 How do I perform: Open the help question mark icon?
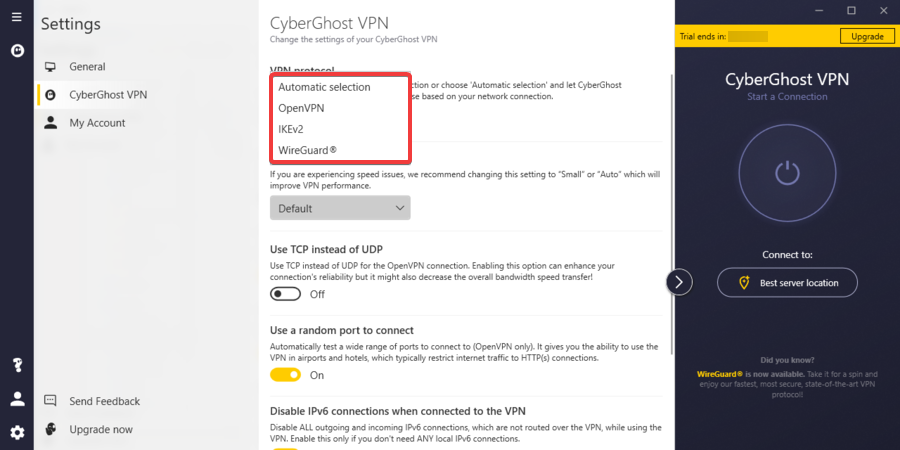(x=16, y=365)
